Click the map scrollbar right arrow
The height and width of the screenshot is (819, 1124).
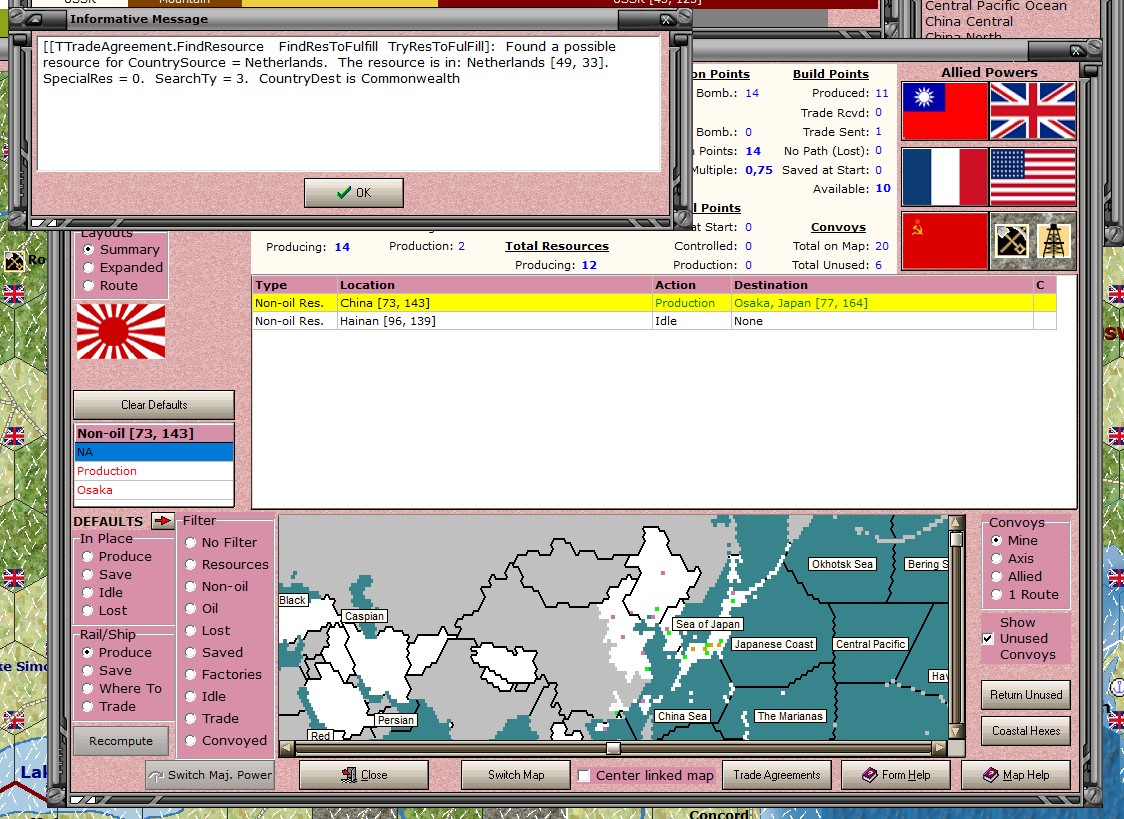[939, 749]
